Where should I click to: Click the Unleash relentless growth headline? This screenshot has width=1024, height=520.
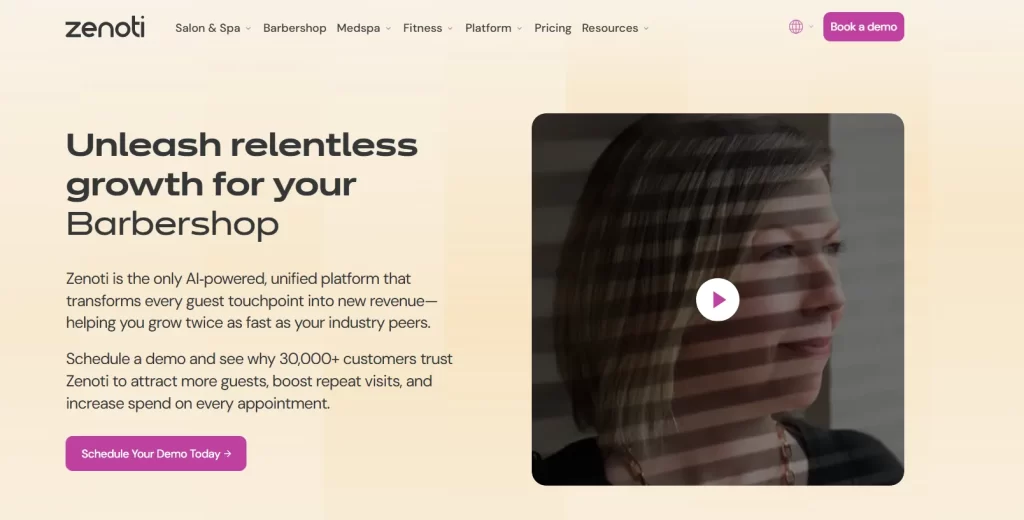pos(241,165)
